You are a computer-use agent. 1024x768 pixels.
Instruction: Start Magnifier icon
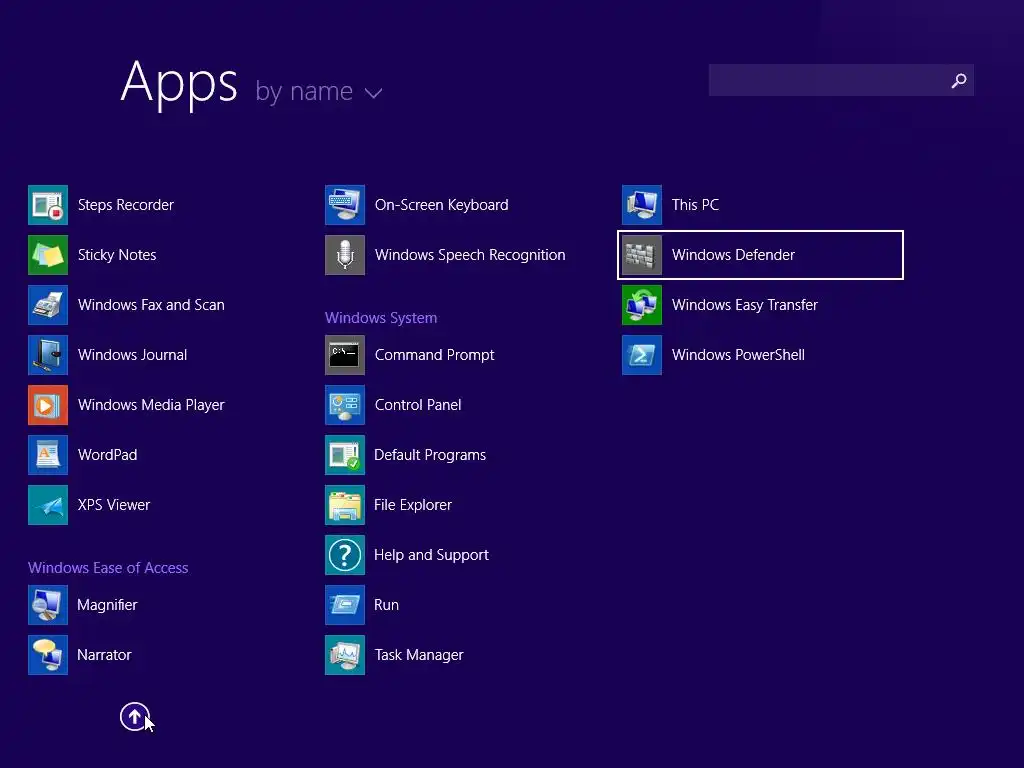click(x=48, y=605)
